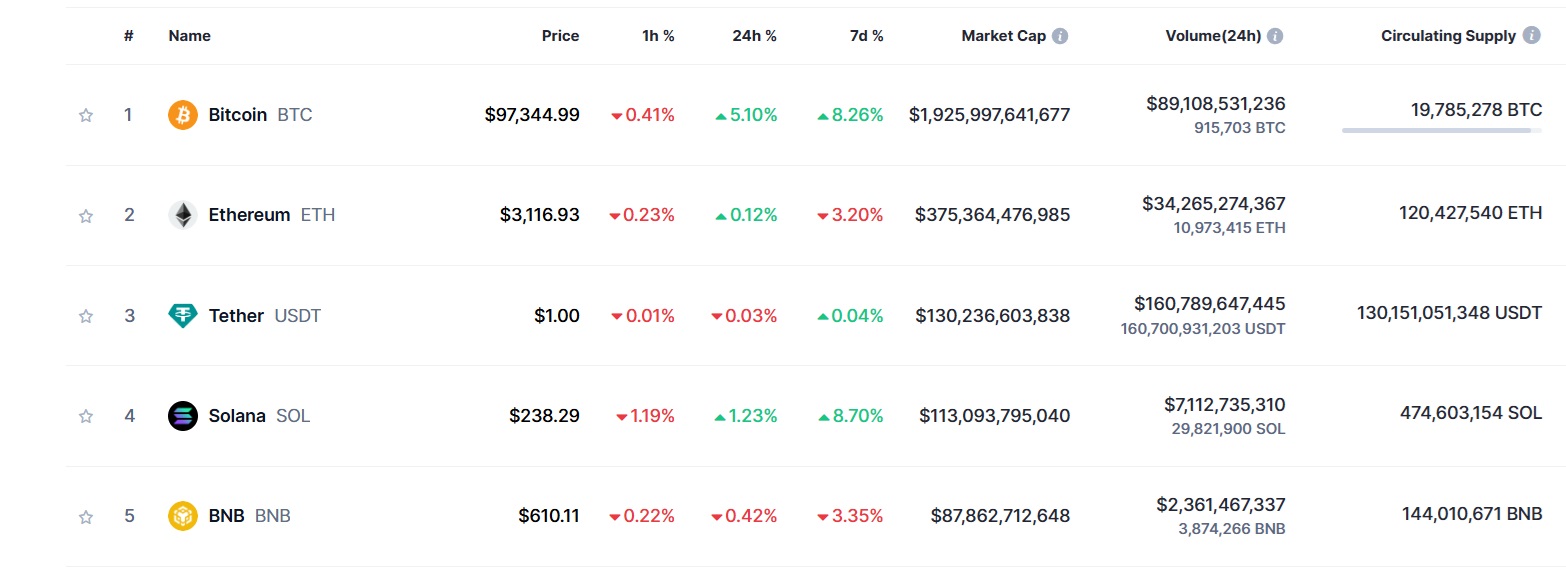Sort by the 1h % column header
This screenshot has height=571, width=1566.
coord(658,36)
